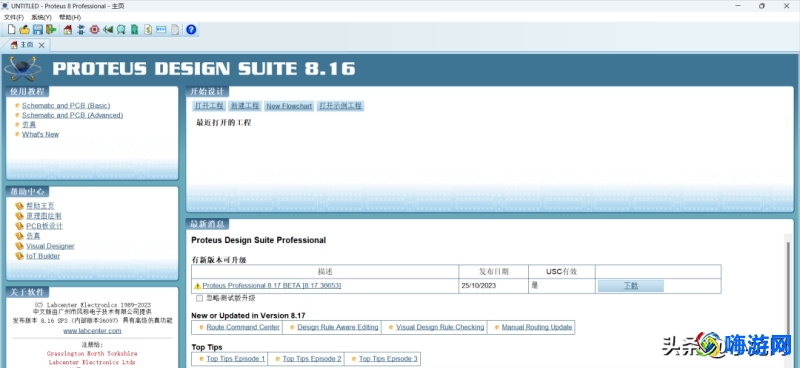Open the red PCB Layout icon
800x368 pixels.
pos(94,30)
